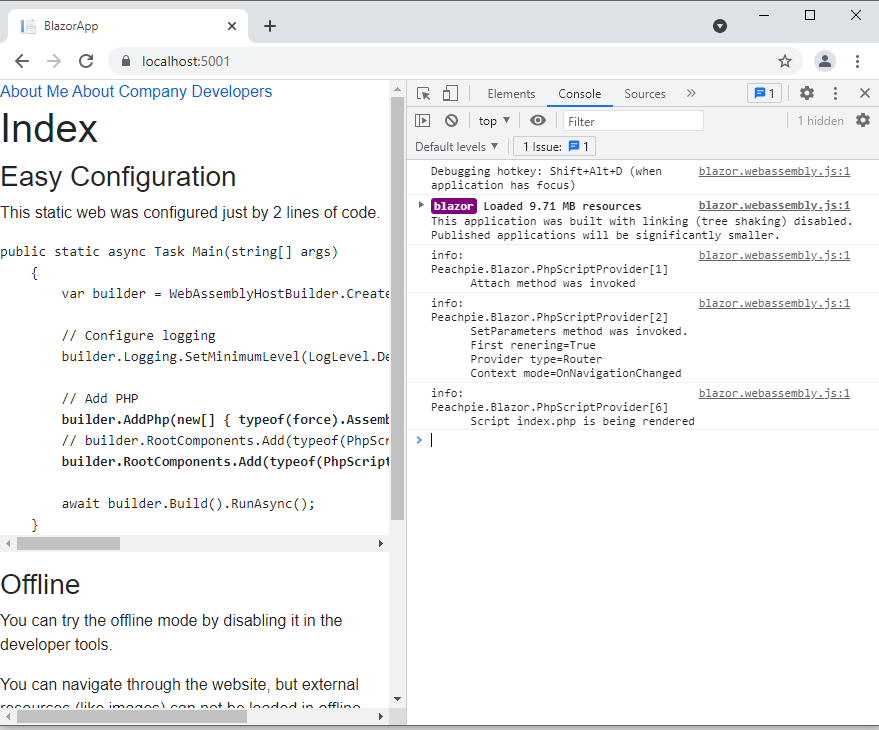The width and height of the screenshot is (879, 730).
Task: Open a new browser tab
Action: (270, 26)
